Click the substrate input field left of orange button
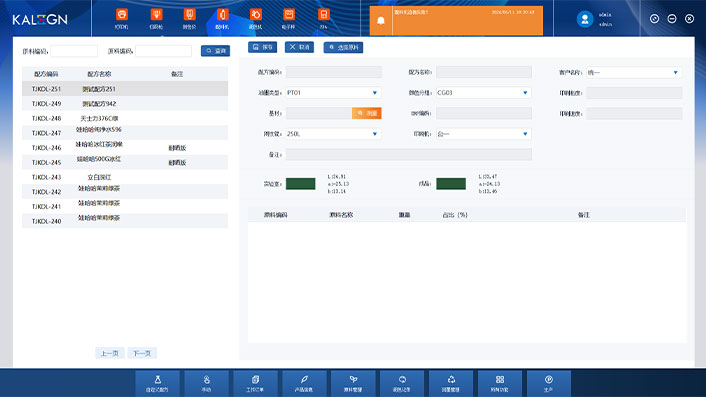 [319, 113]
